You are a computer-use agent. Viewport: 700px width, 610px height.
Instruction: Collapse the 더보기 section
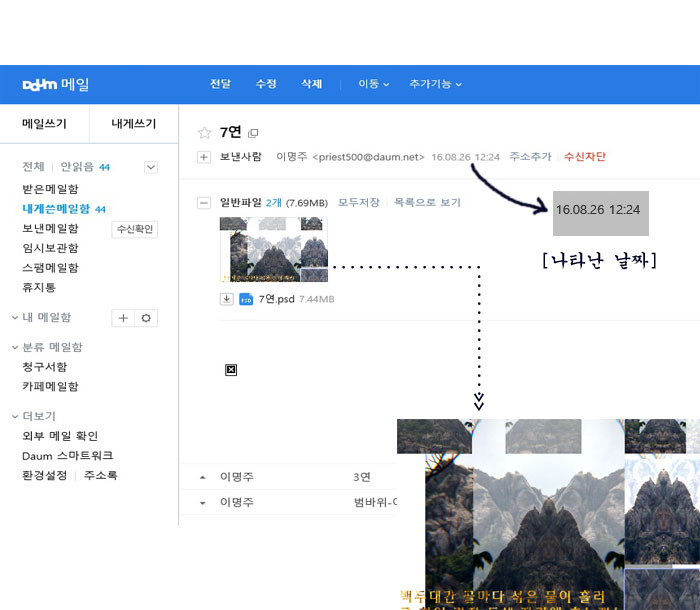(x=15, y=416)
